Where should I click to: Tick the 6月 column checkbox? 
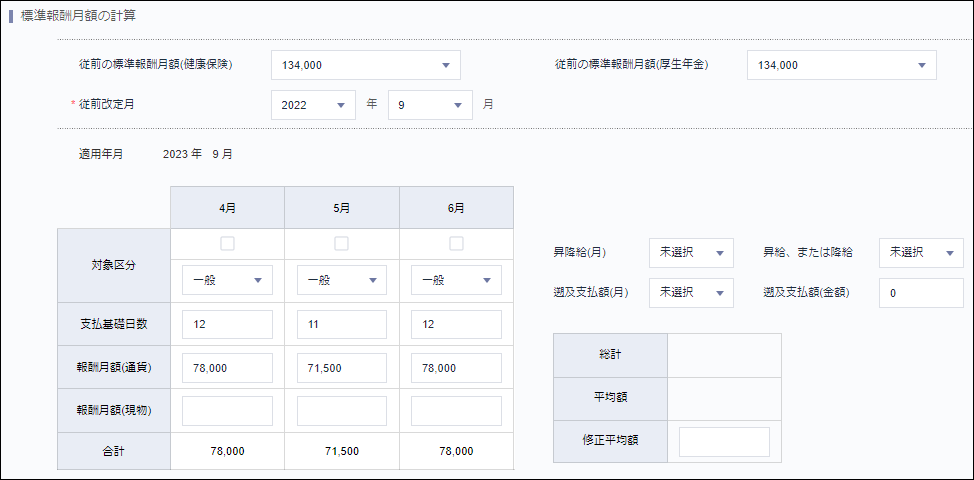coord(456,243)
